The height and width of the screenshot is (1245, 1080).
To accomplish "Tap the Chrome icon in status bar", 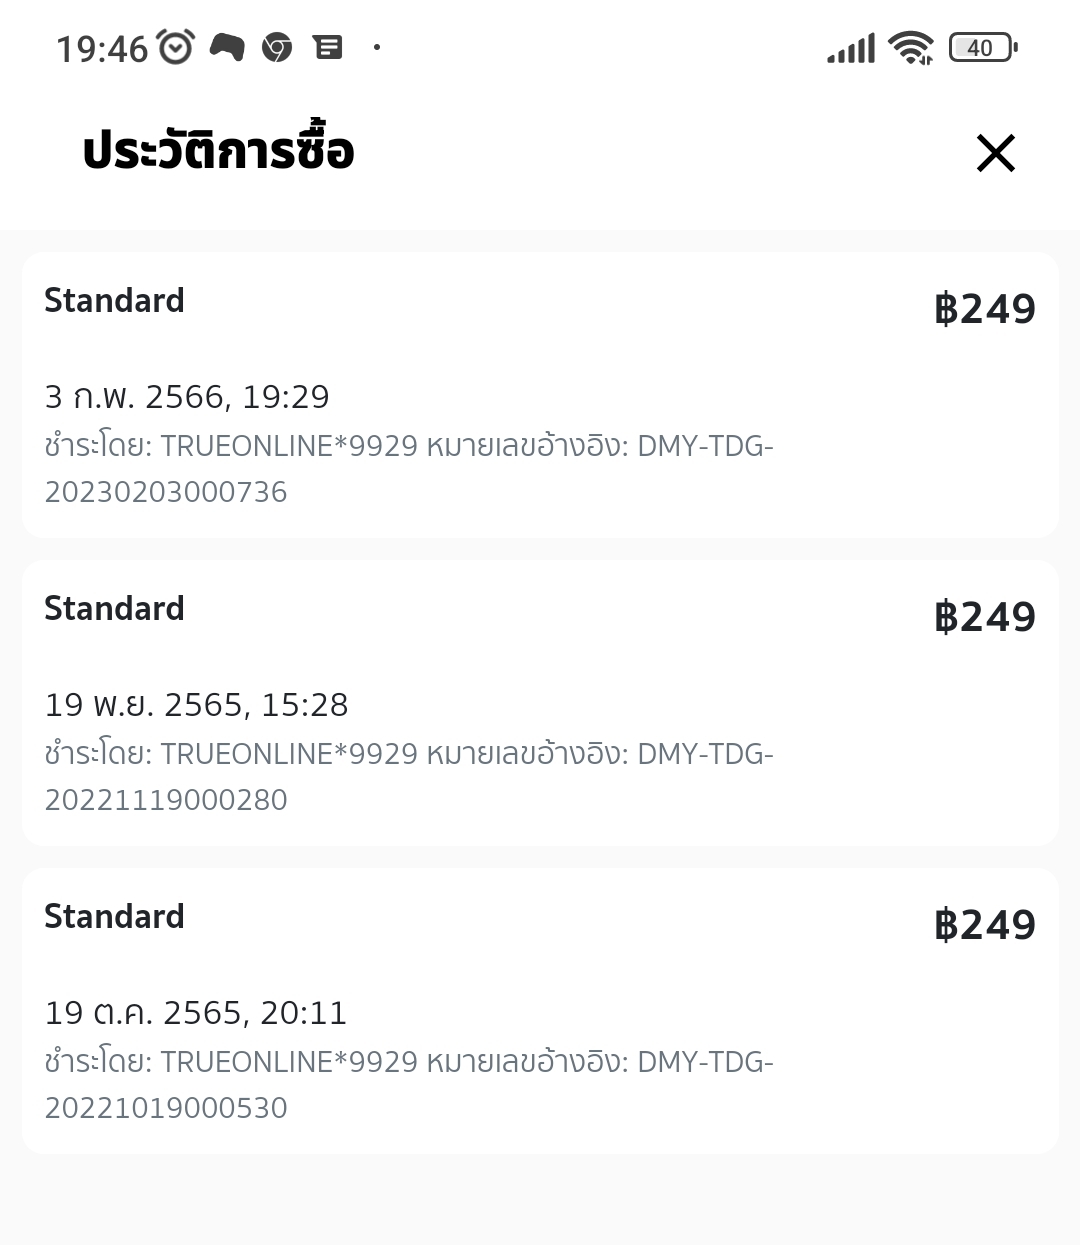I will click(277, 47).
